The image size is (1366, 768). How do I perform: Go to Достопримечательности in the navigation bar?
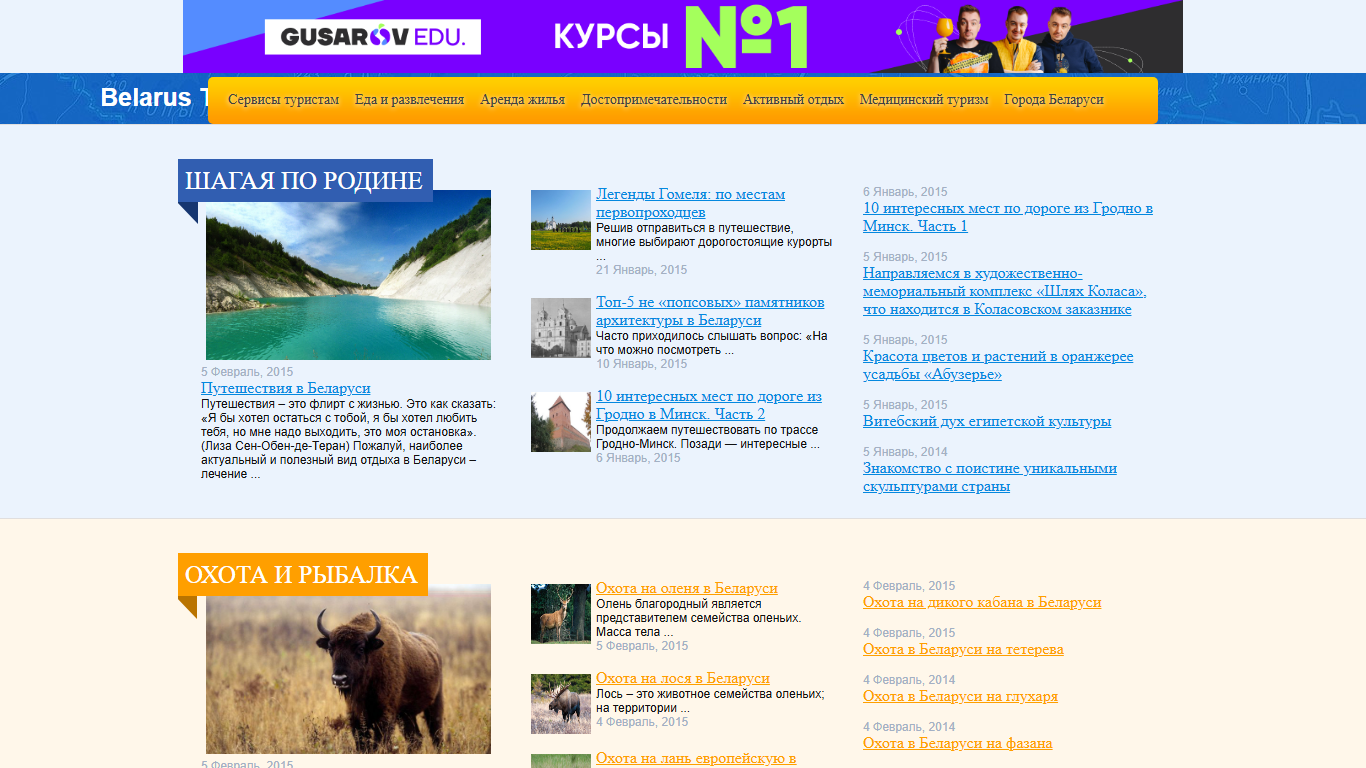(x=653, y=100)
